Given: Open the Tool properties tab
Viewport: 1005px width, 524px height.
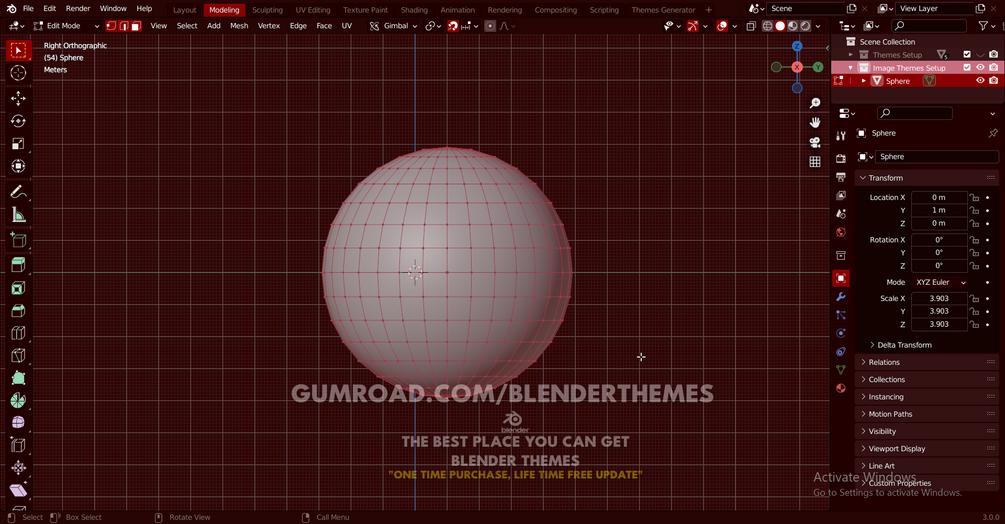Looking at the screenshot, I should coord(841,135).
